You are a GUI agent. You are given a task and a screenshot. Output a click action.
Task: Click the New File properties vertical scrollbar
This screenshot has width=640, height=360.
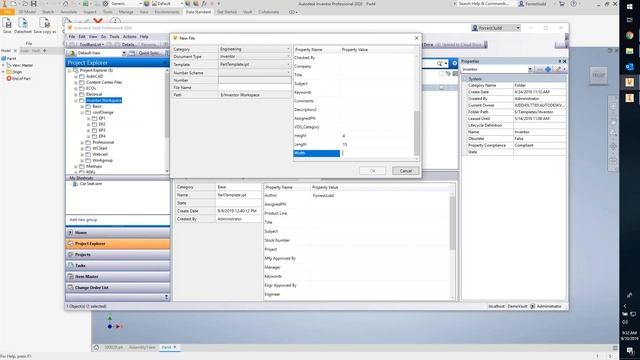[416, 133]
